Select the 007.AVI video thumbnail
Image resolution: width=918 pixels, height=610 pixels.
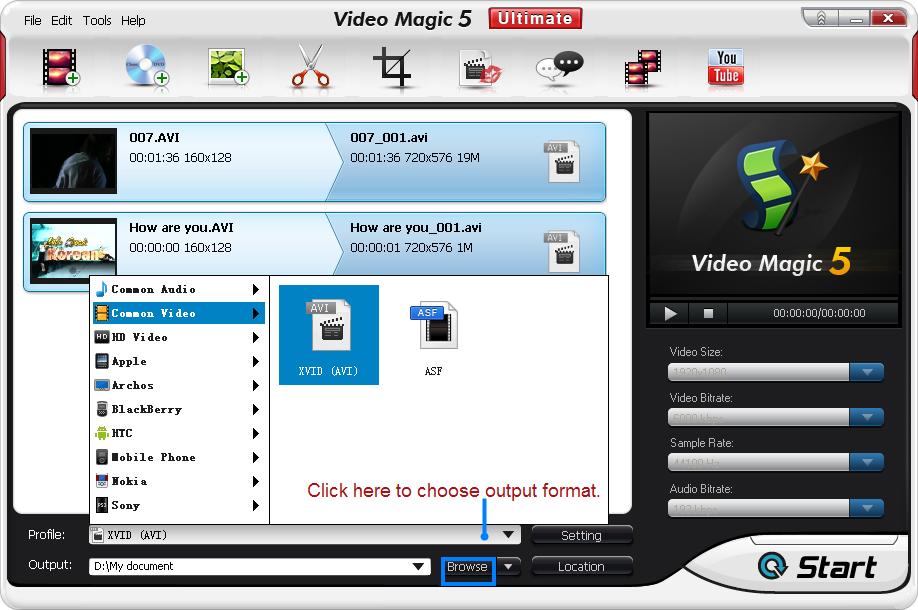tap(73, 161)
